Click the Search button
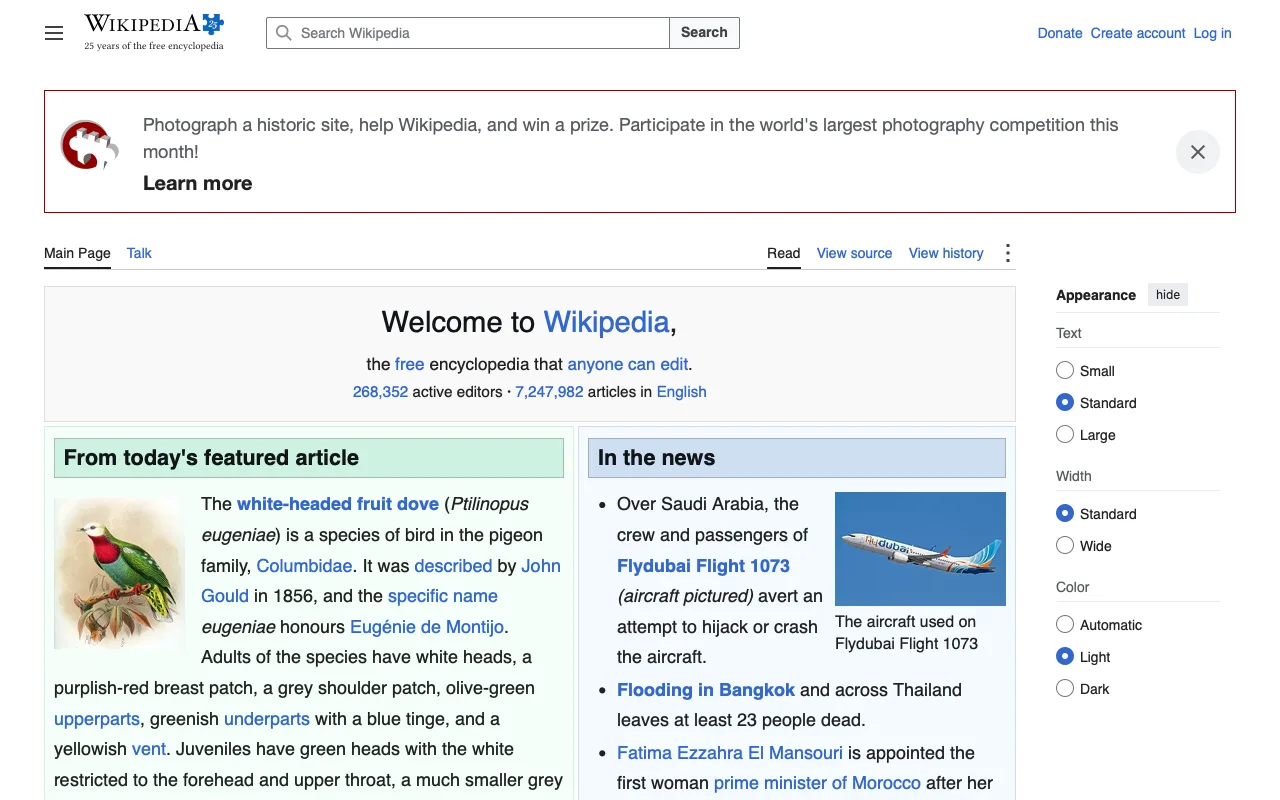Screen dimensions: 1280x800 point(704,33)
